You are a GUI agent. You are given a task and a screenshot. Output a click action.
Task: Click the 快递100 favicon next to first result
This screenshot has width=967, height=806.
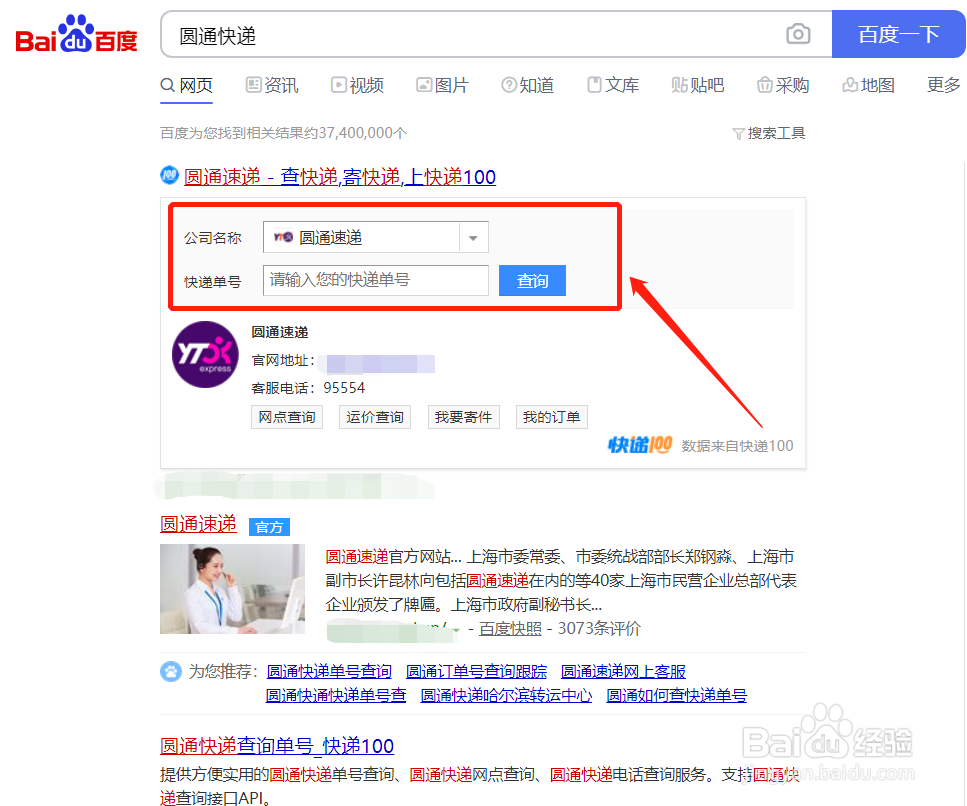coord(170,175)
